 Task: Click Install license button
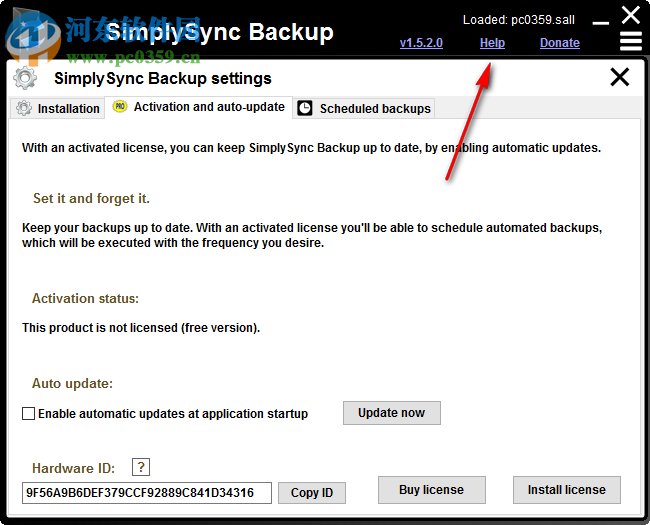[x=567, y=490]
